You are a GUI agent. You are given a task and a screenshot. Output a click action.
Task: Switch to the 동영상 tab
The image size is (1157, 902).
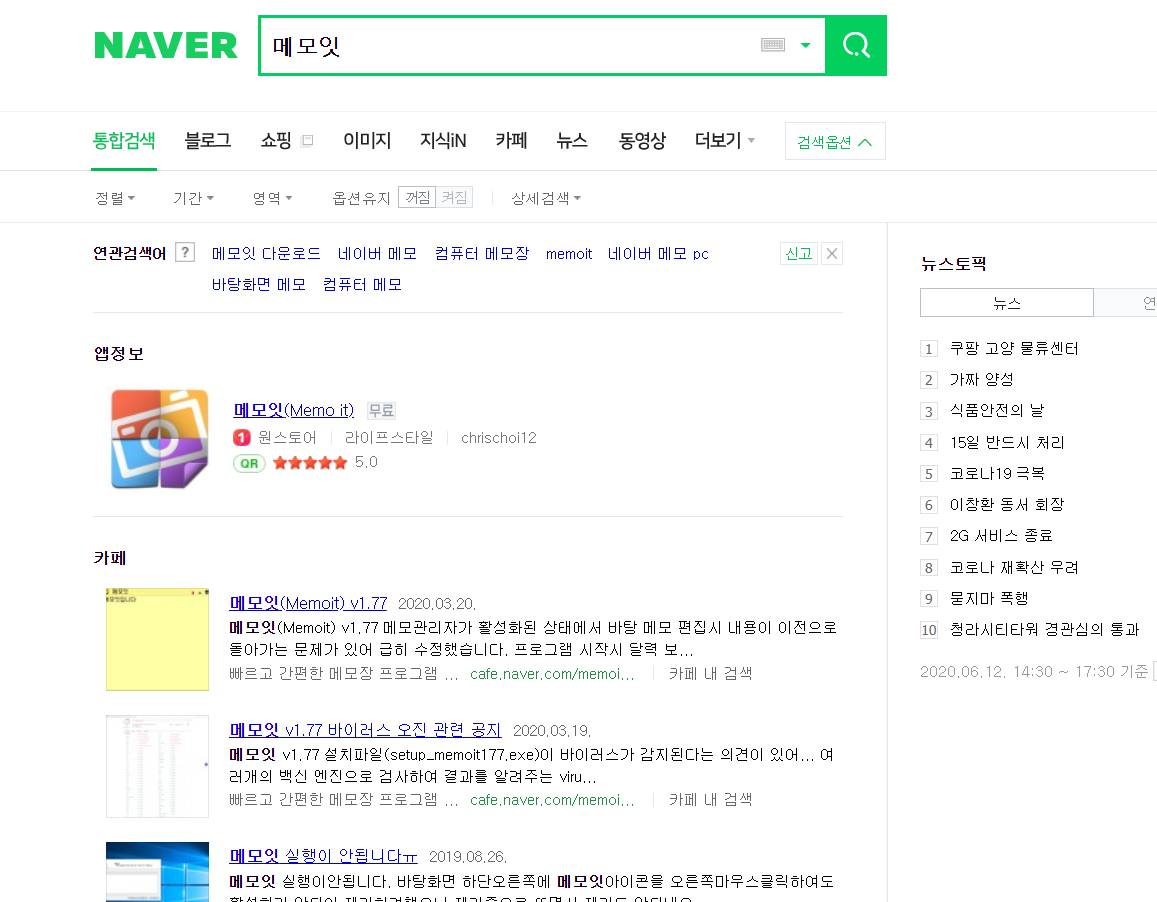pyautogui.click(x=642, y=141)
